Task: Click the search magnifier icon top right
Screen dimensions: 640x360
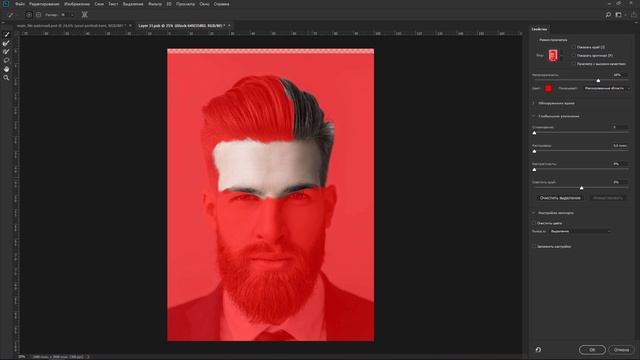Action: 608,15
